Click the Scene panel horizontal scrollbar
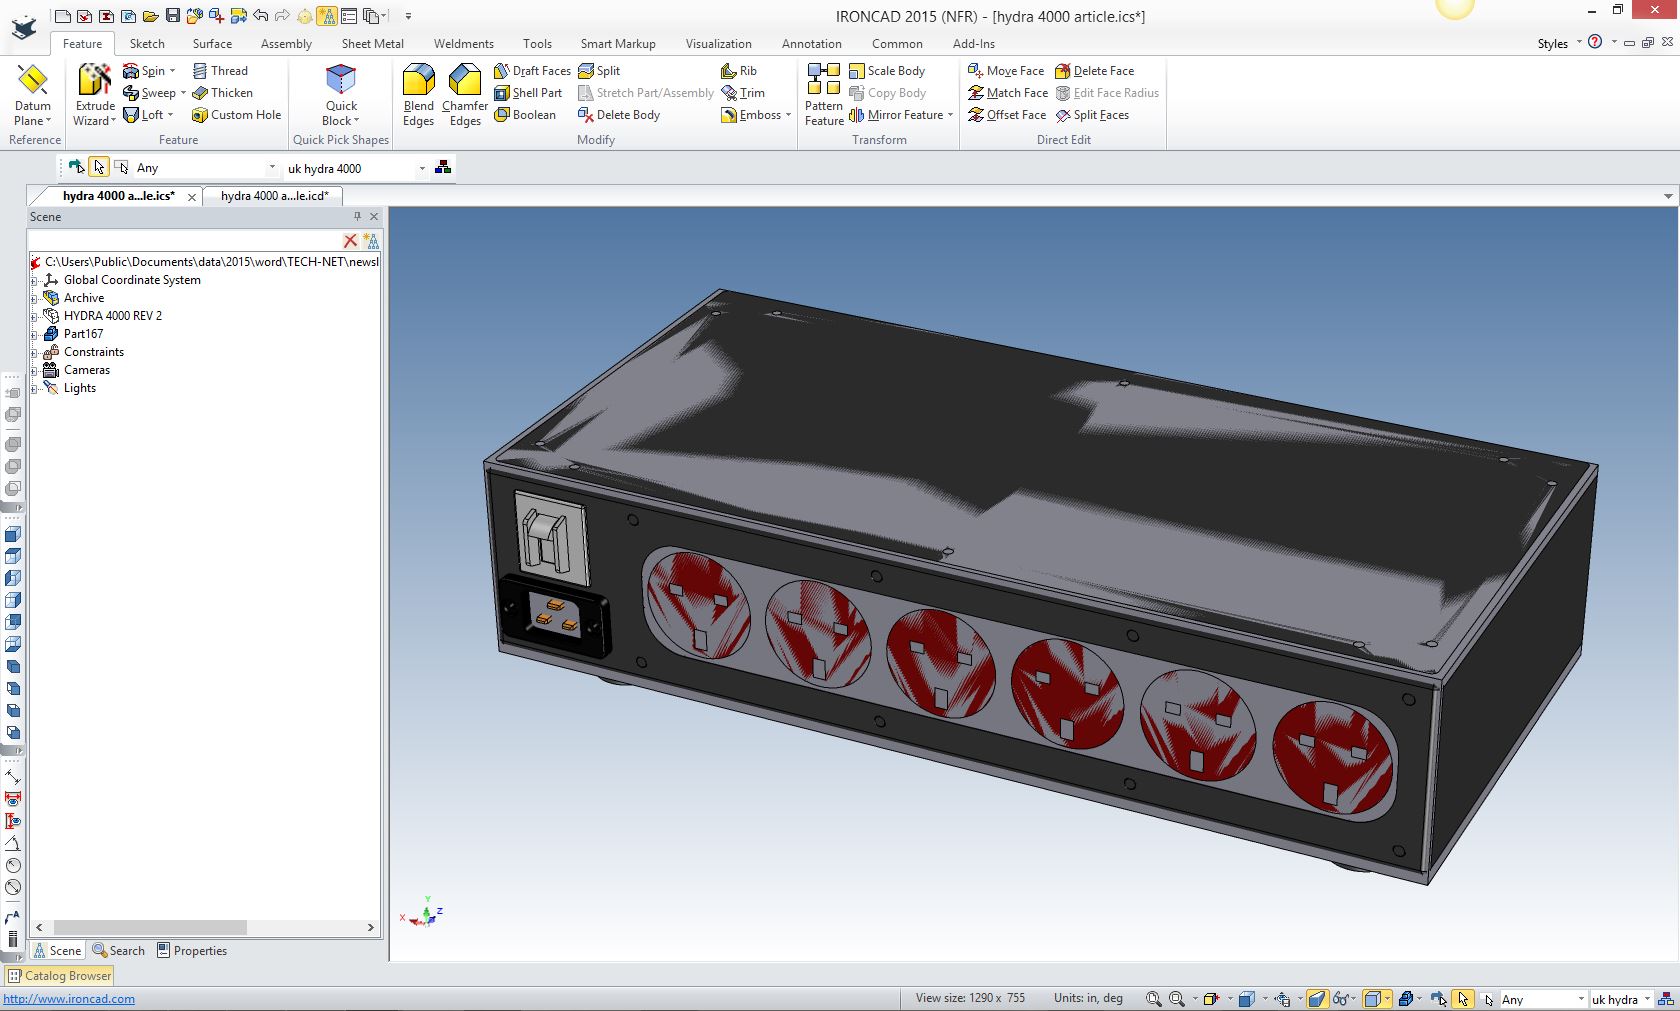Screen dimensions: 1680x1011 pyautogui.click(x=150, y=927)
